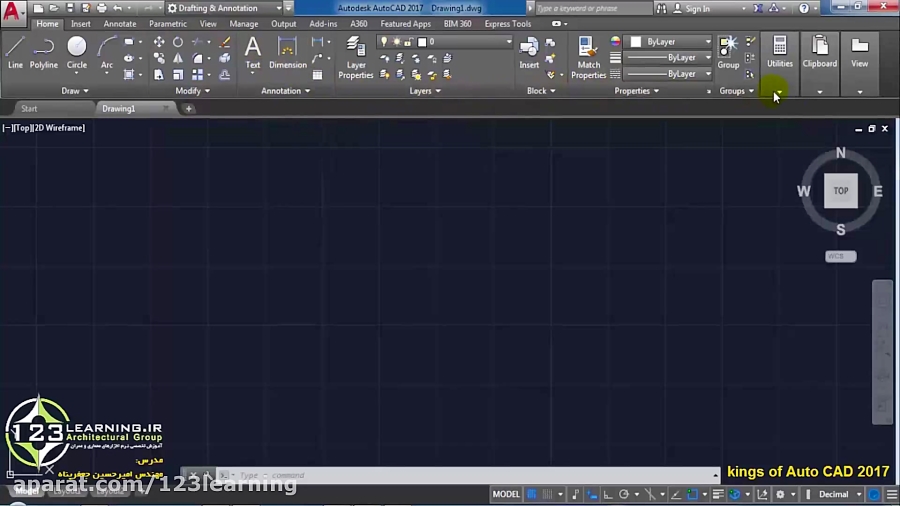Select the Dimension tool
Image resolution: width=900 pixels, height=506 pixels.
(288, 53)
